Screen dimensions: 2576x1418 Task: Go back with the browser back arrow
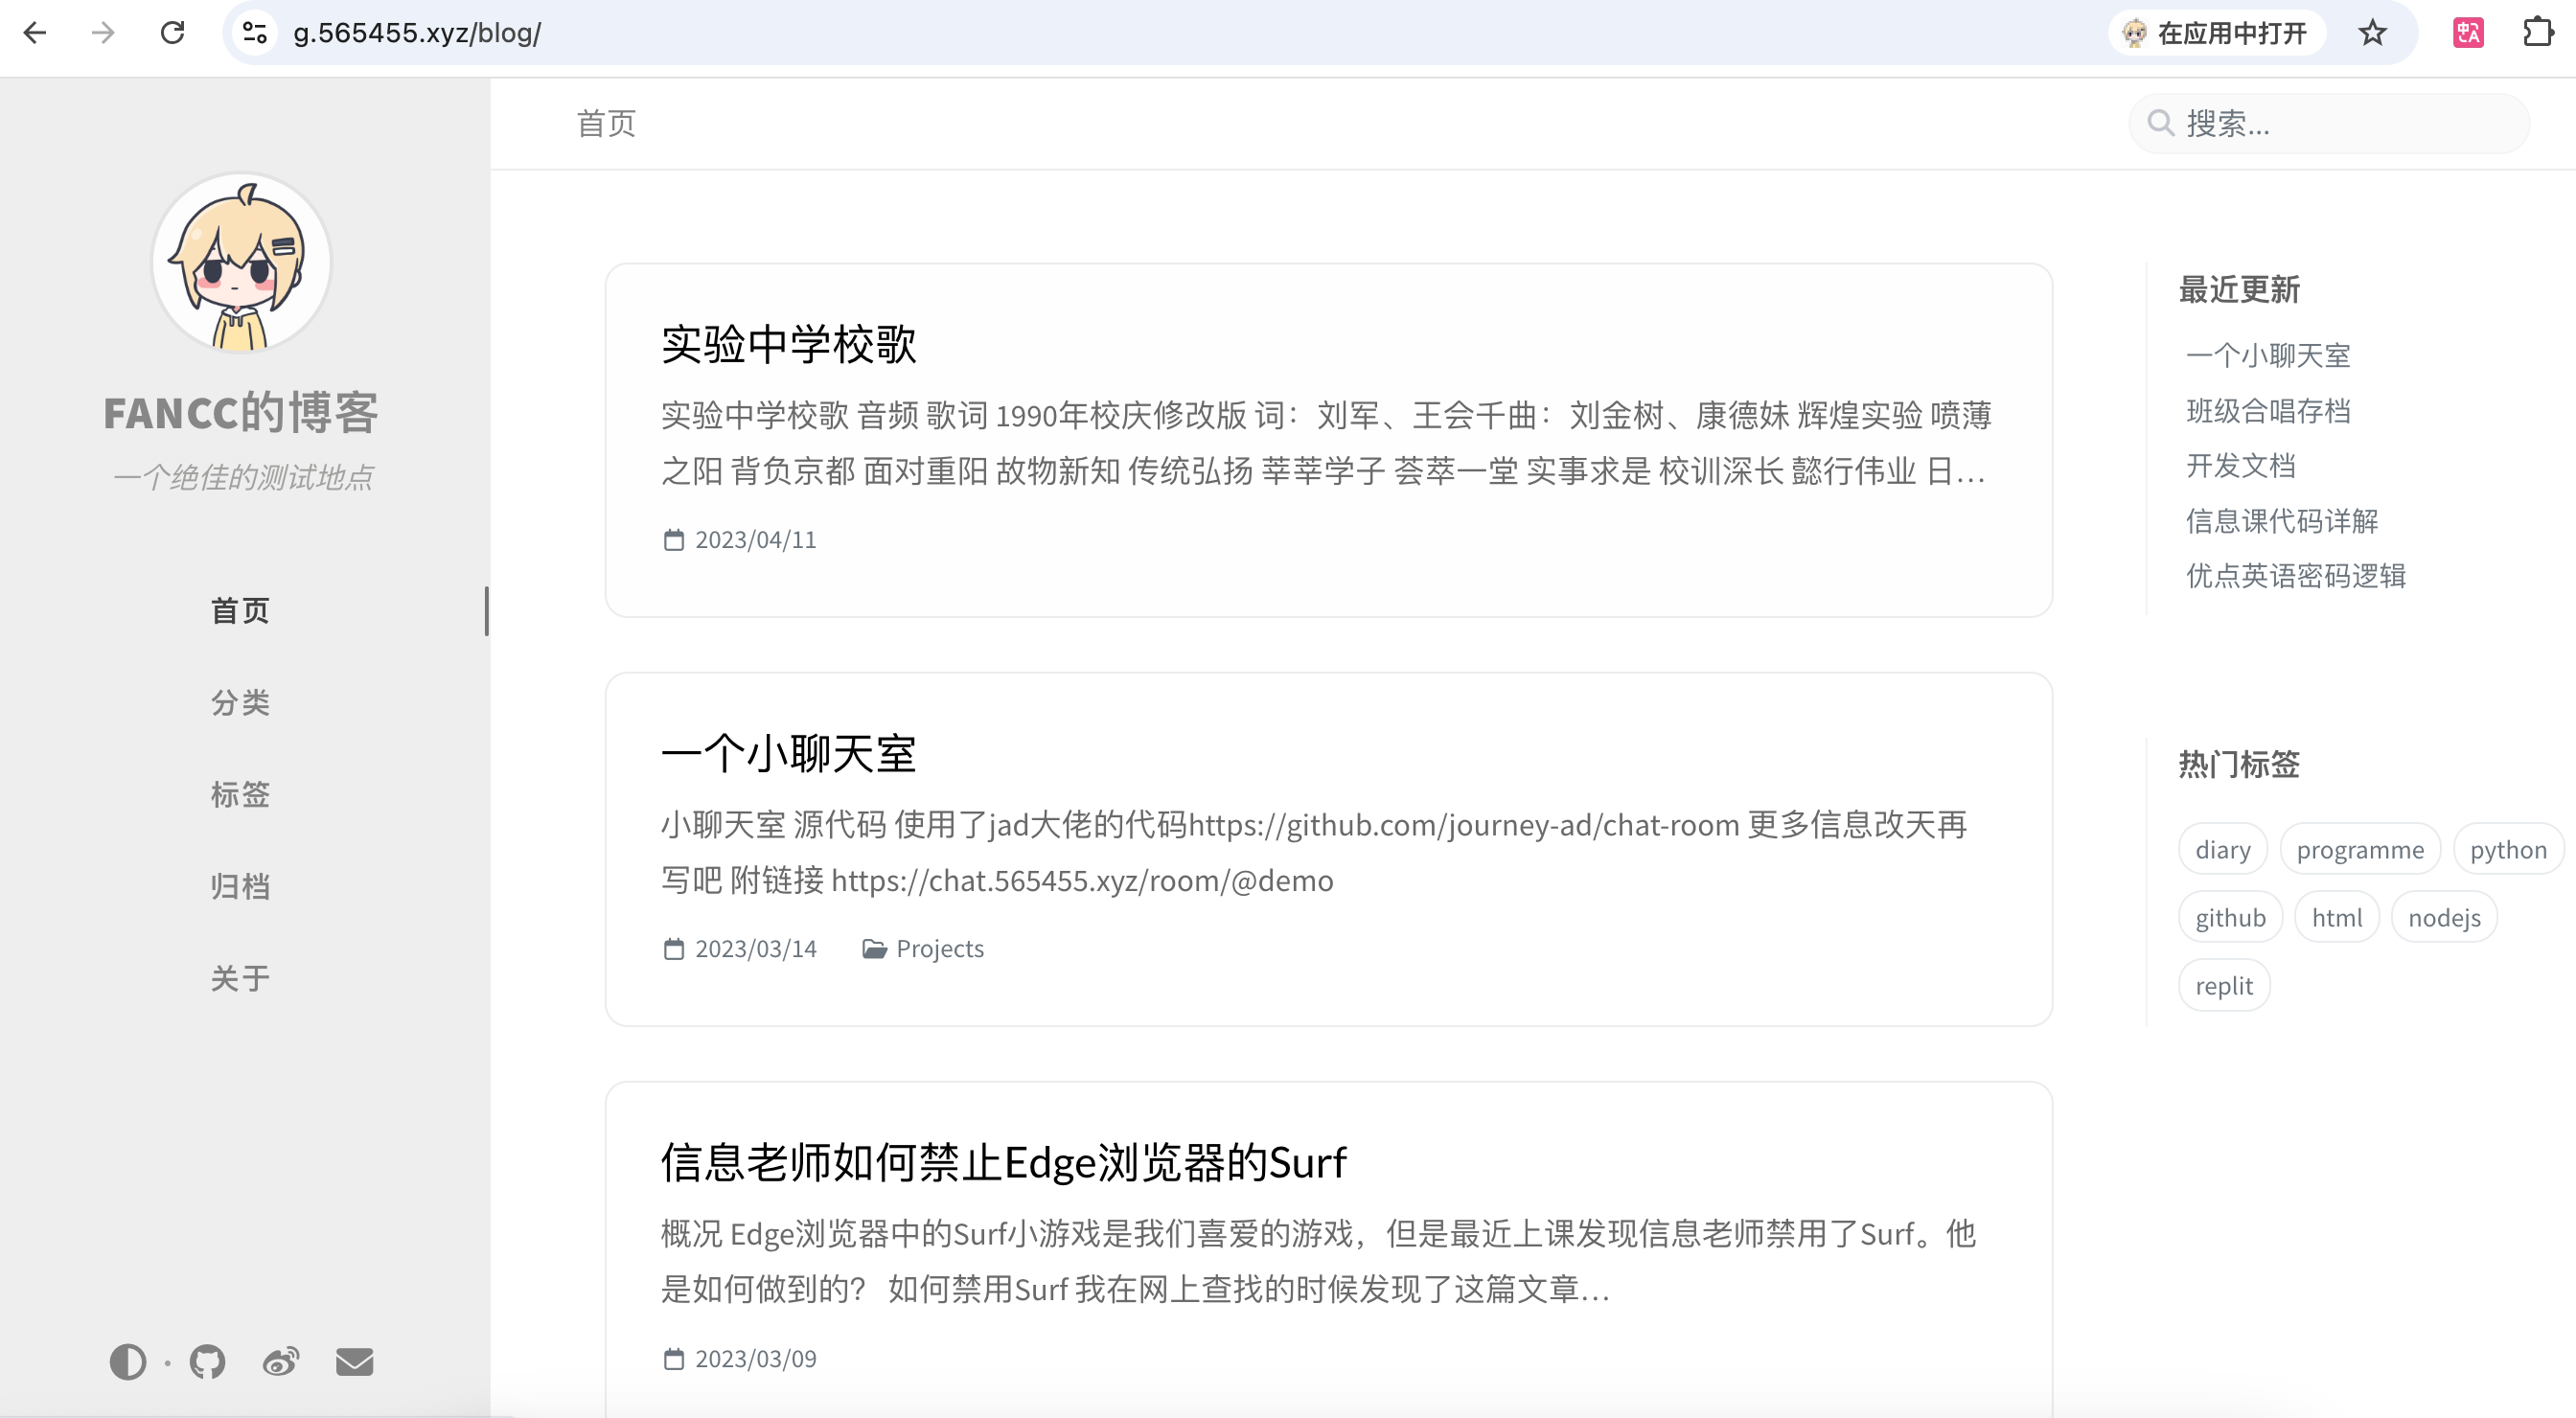pos(35,33)
